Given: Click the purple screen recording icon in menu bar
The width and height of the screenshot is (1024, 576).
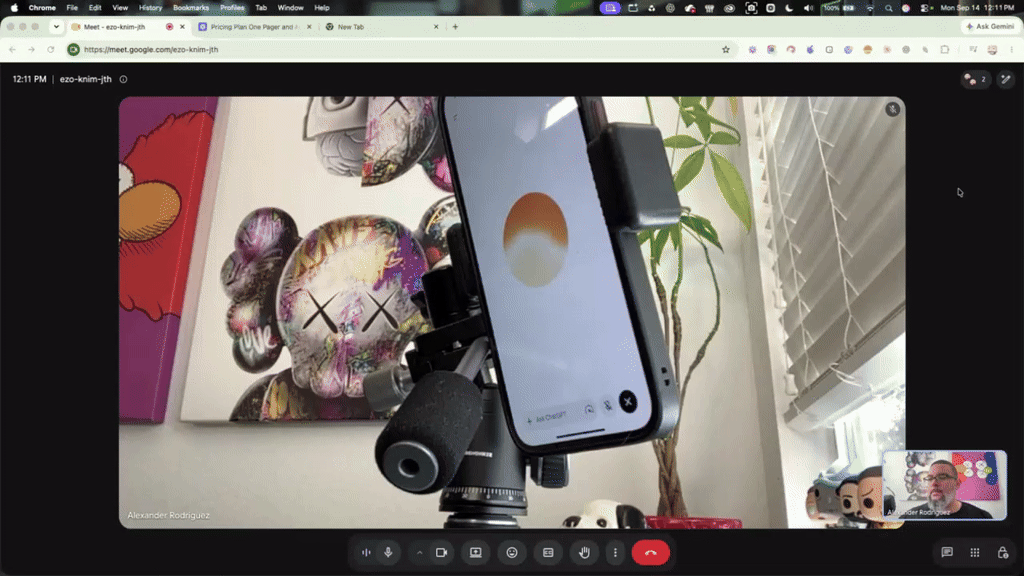Looking at the screenshot, I should click(610, 8).
